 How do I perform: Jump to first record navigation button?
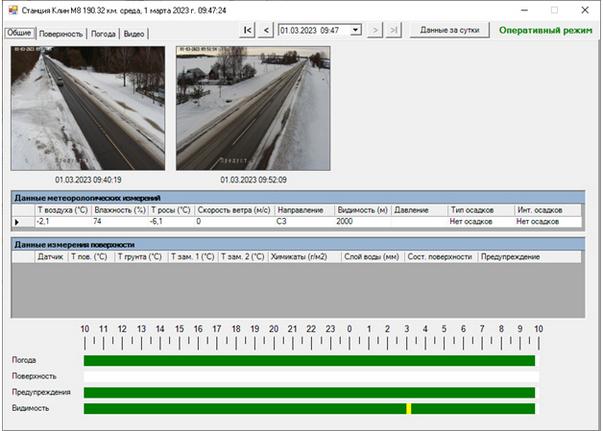coord(248,30)
